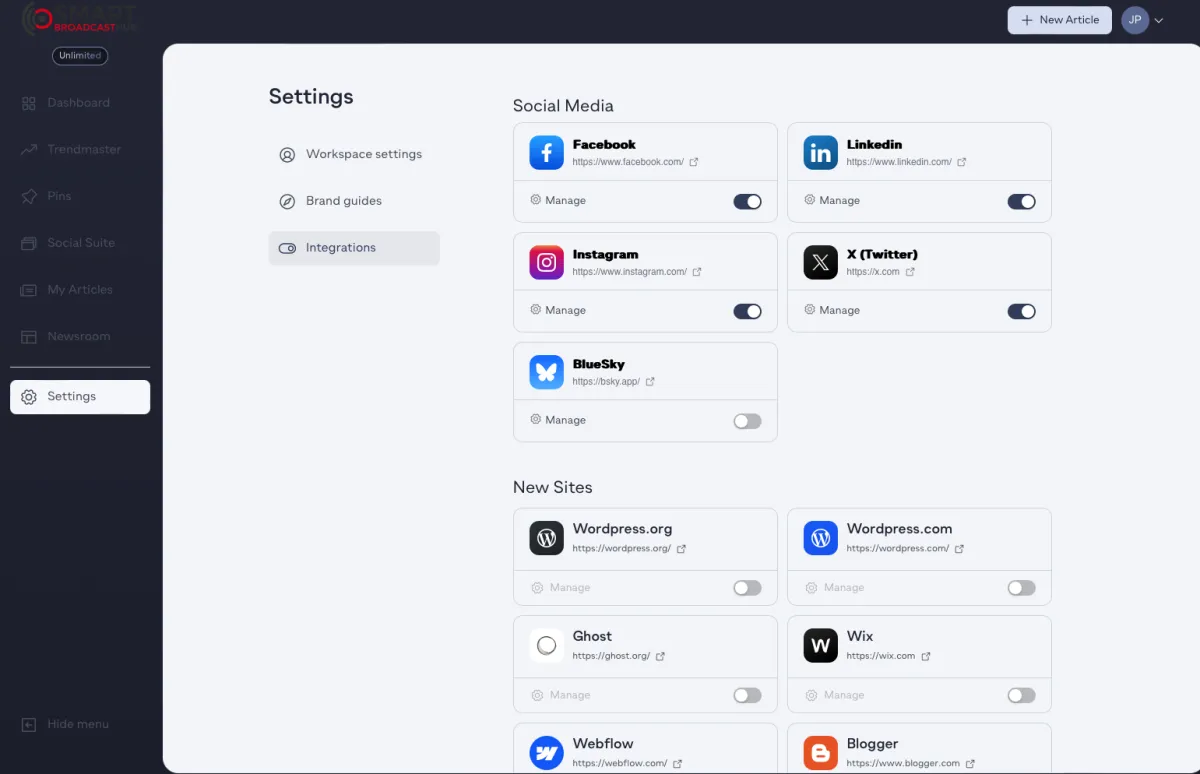Open Workspace settings tab
The height and width of the screenshot is (774, 1200).
tap(354, 155)
